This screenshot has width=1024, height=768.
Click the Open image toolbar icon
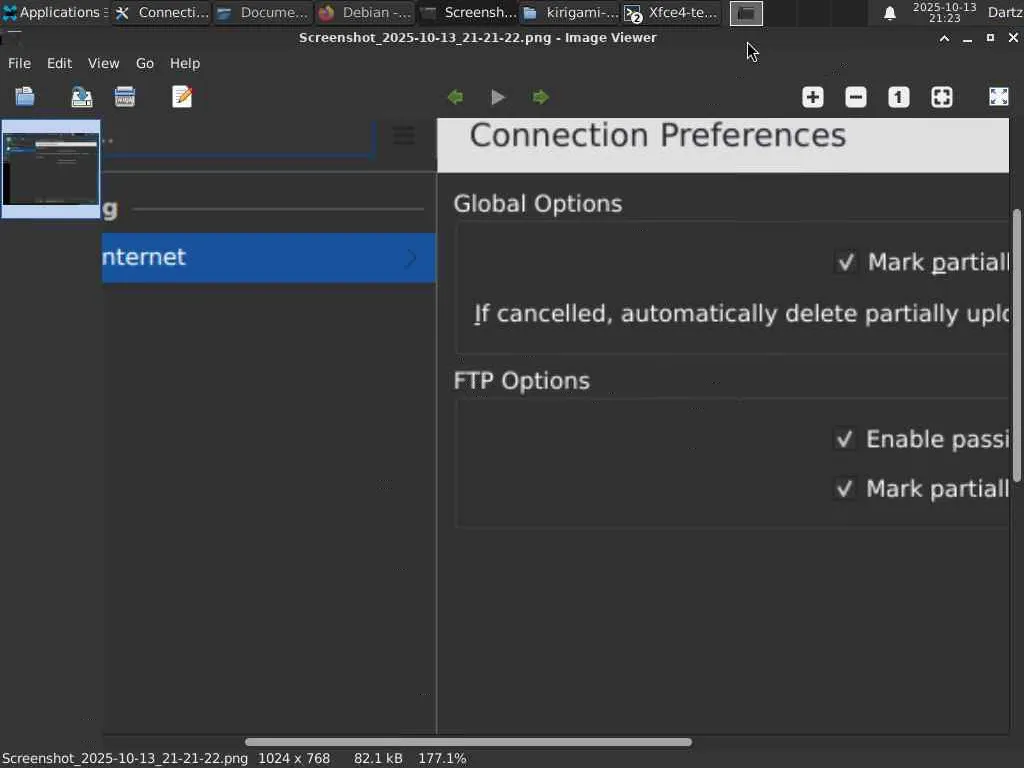click(x=25, y=97)
